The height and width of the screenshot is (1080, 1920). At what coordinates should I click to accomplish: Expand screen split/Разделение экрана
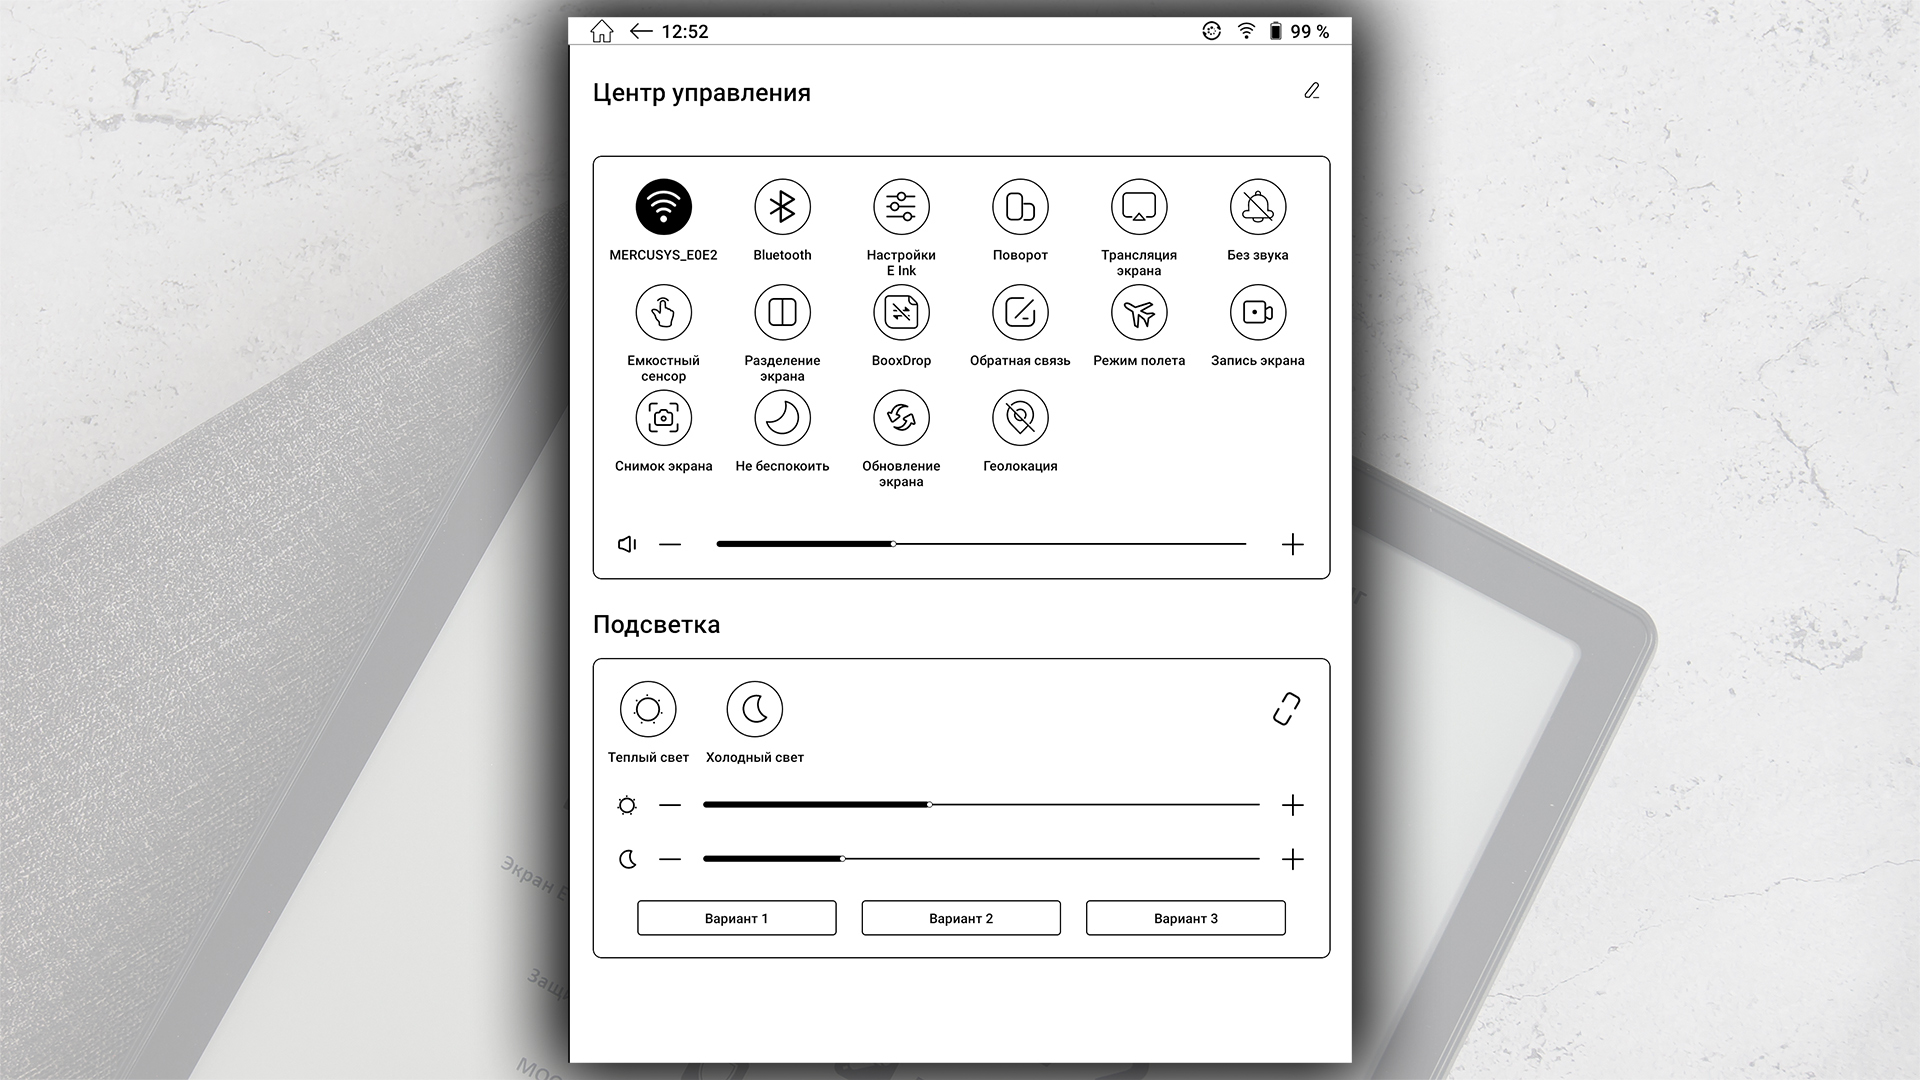pos(781,313)
